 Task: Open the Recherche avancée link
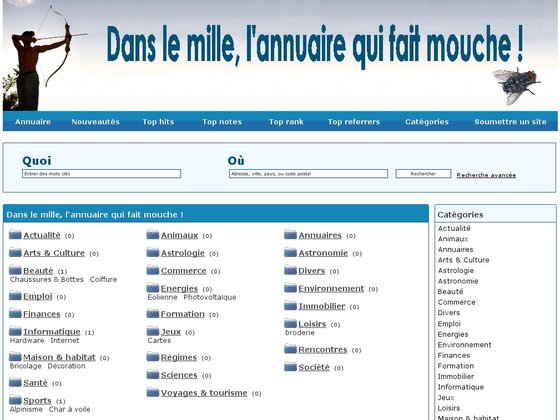pos(486,175)
